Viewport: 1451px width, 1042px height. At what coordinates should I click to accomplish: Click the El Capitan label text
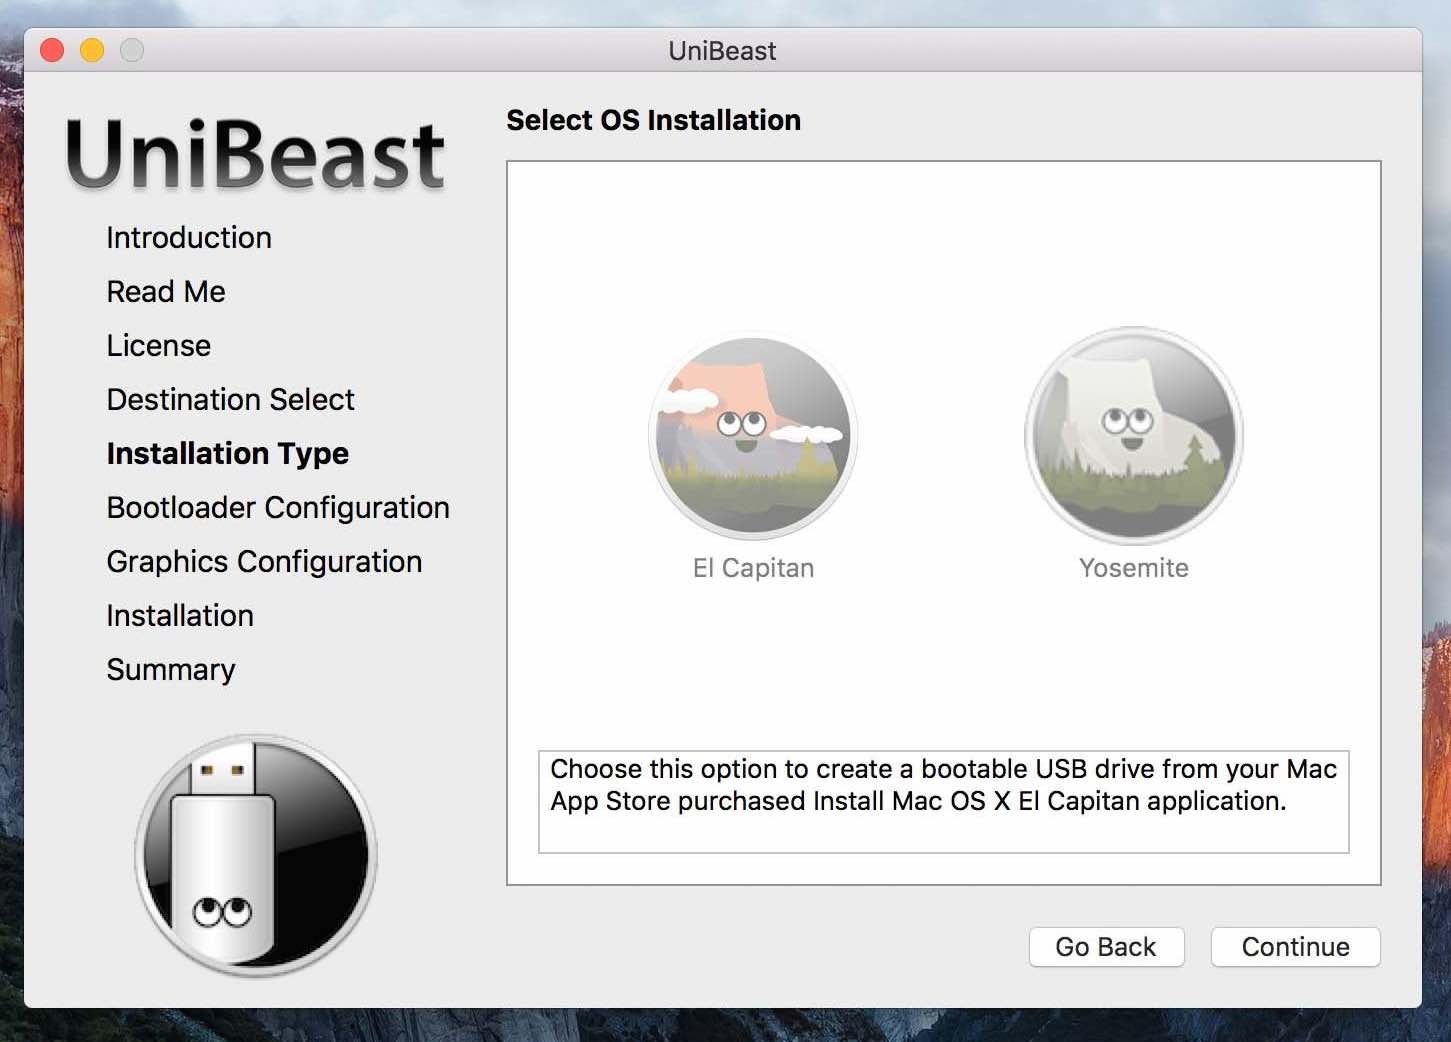tap(753, 568)
